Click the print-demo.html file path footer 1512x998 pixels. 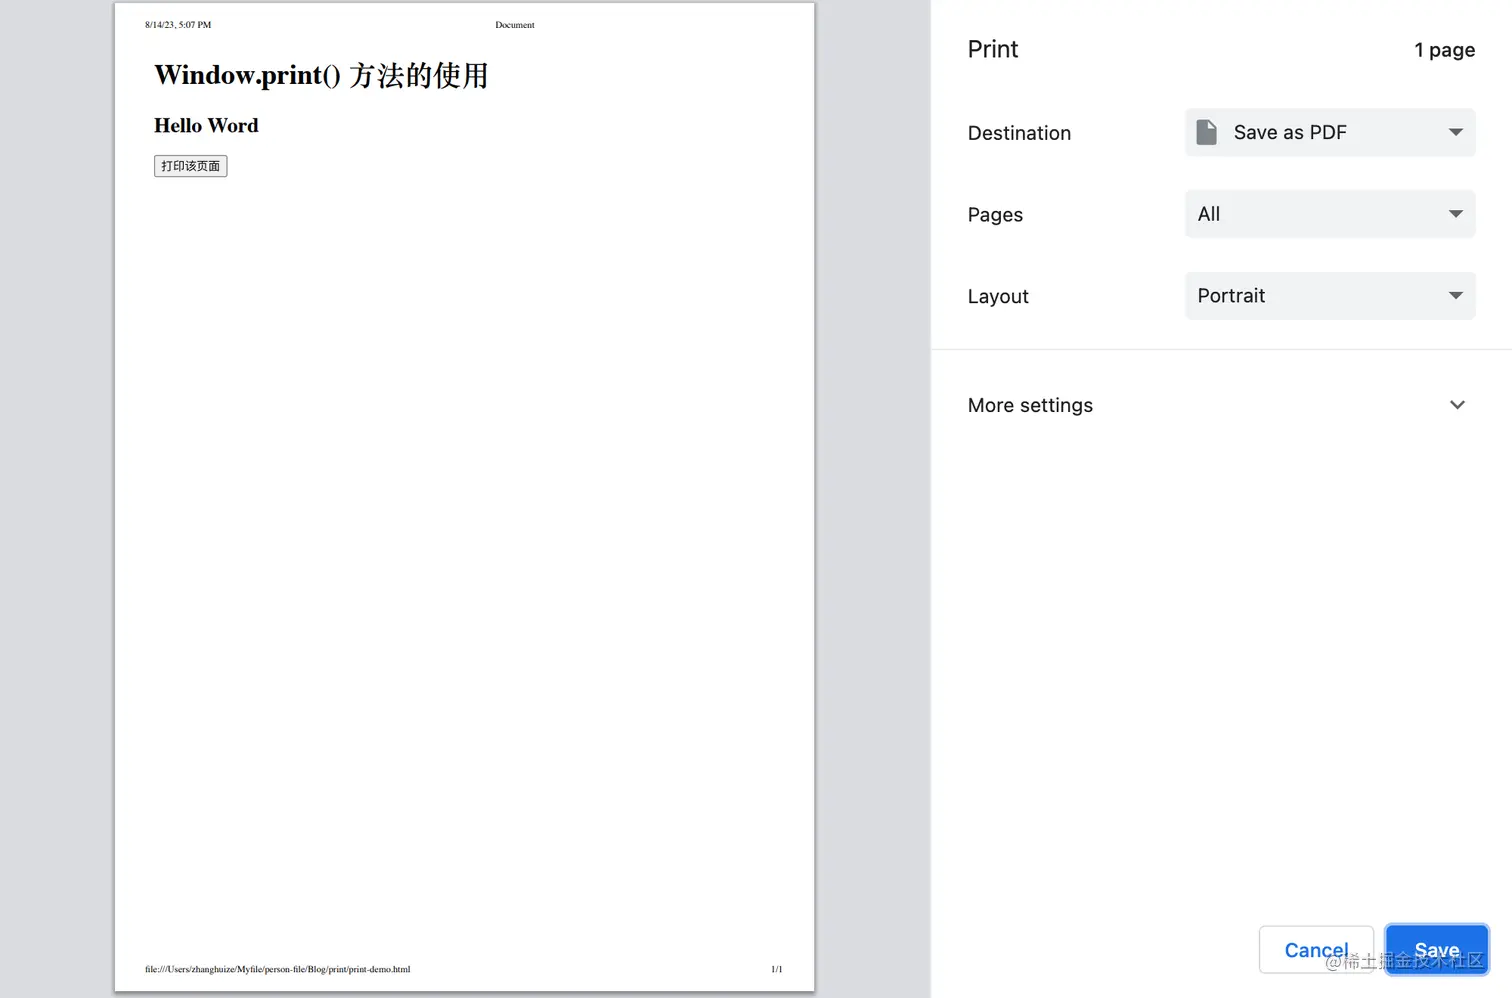[277, 969]
